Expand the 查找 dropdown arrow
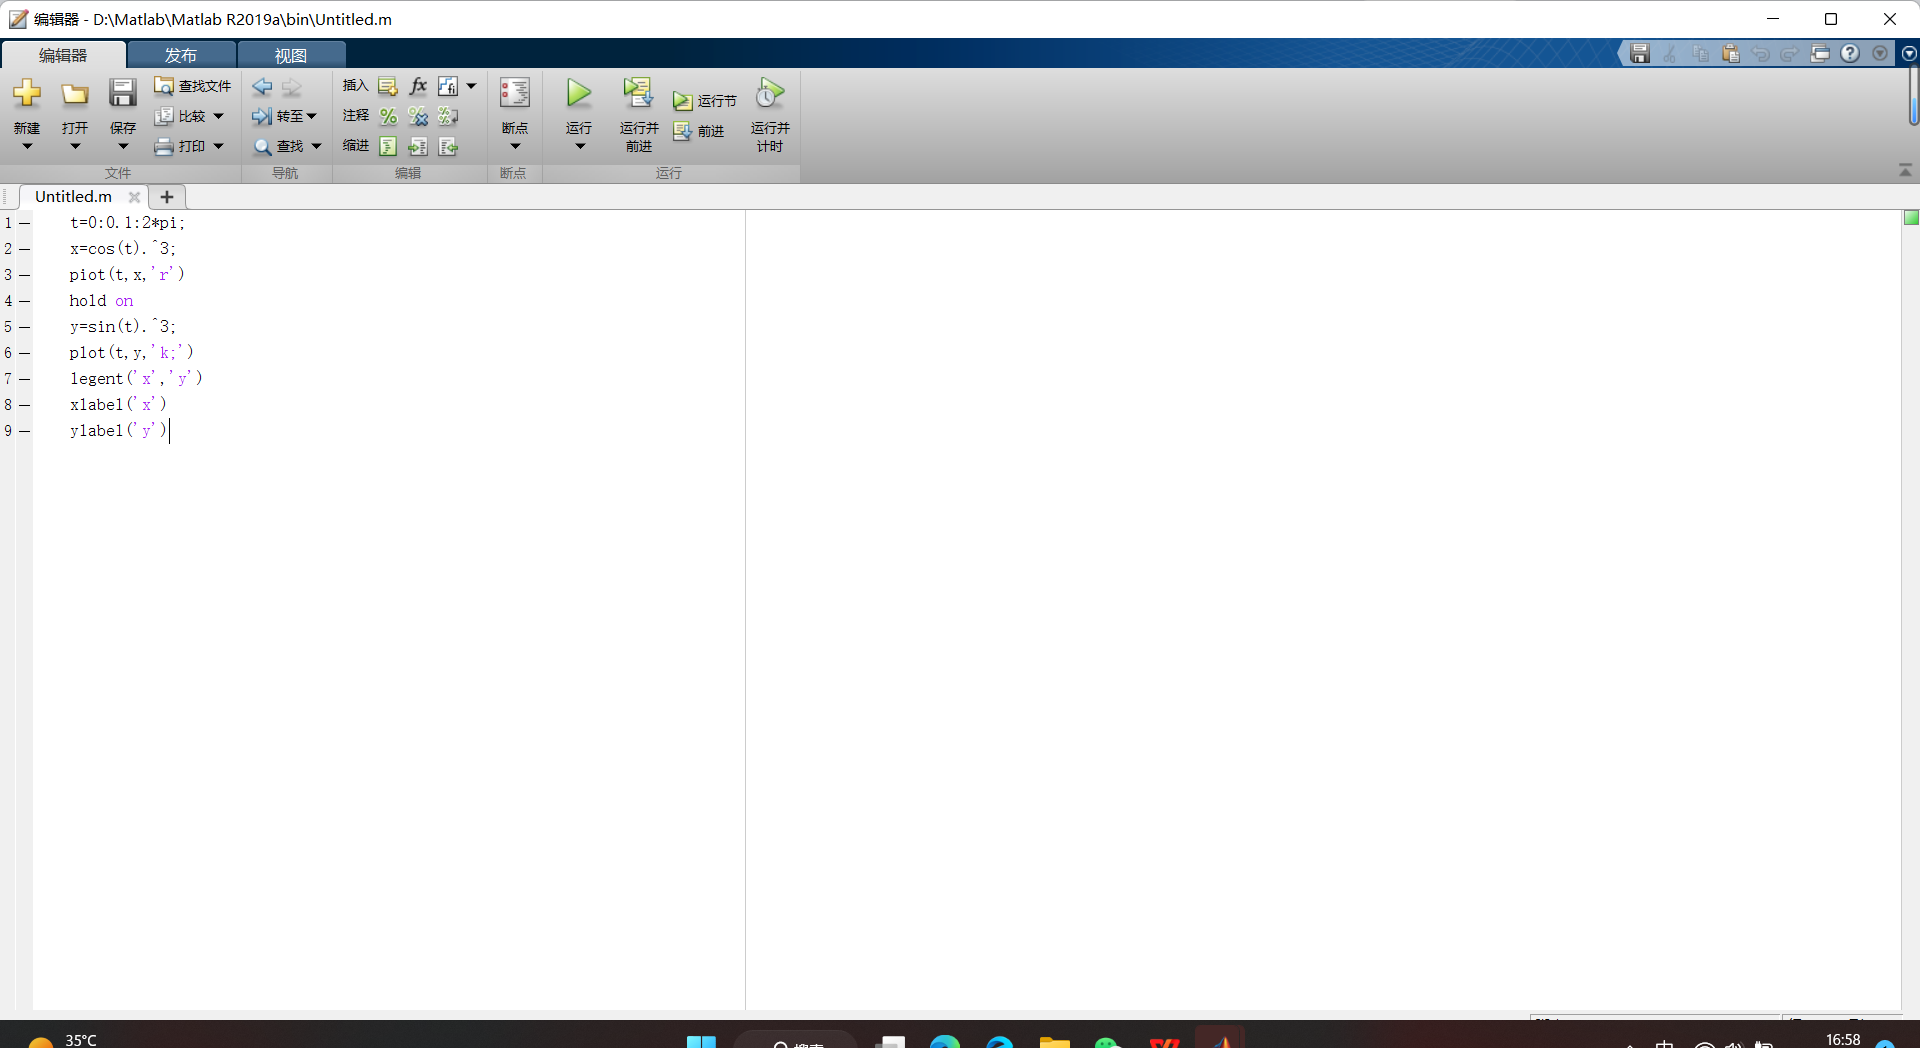Screen dimensions: 1920x1048 click(317, 146)
